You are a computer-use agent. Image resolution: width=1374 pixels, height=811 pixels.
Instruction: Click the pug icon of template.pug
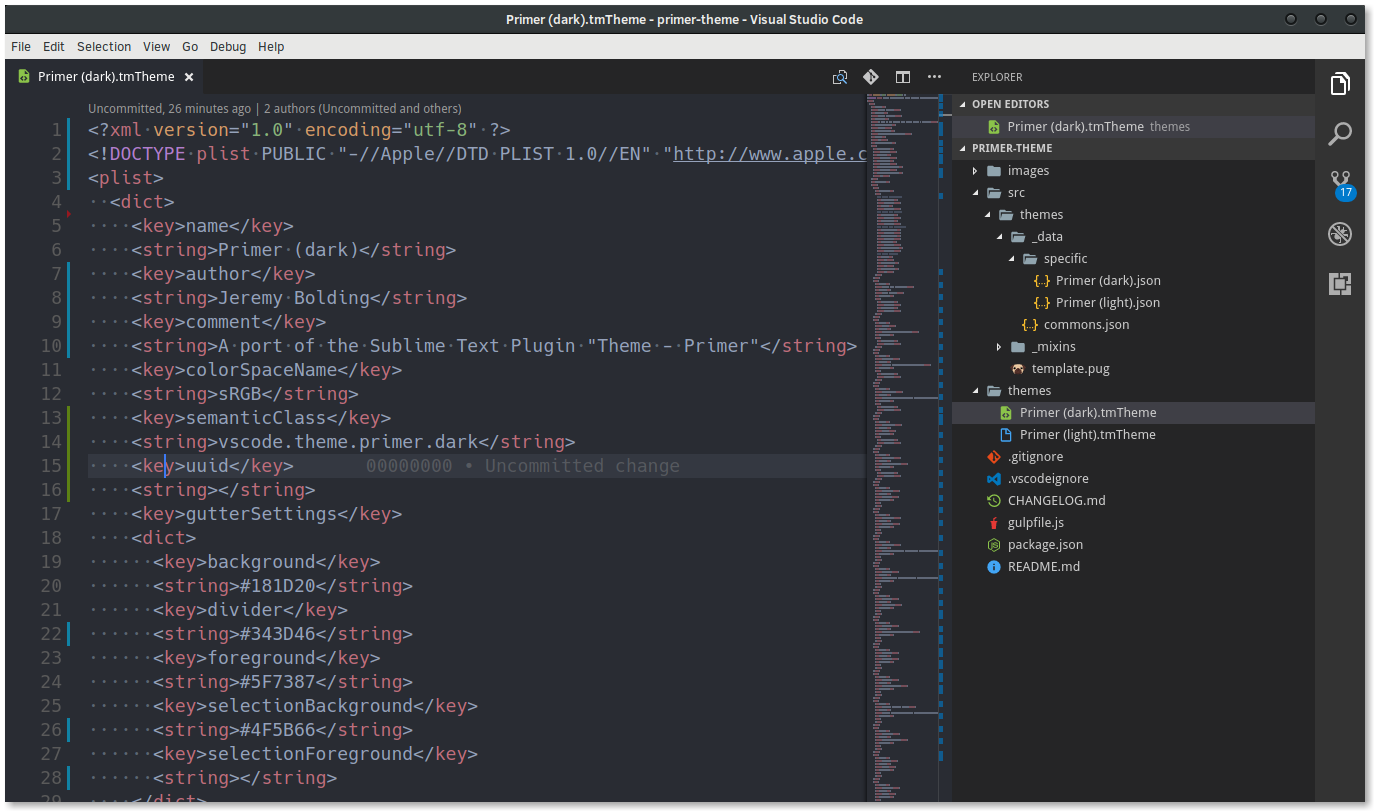(x=1018, y=369)
